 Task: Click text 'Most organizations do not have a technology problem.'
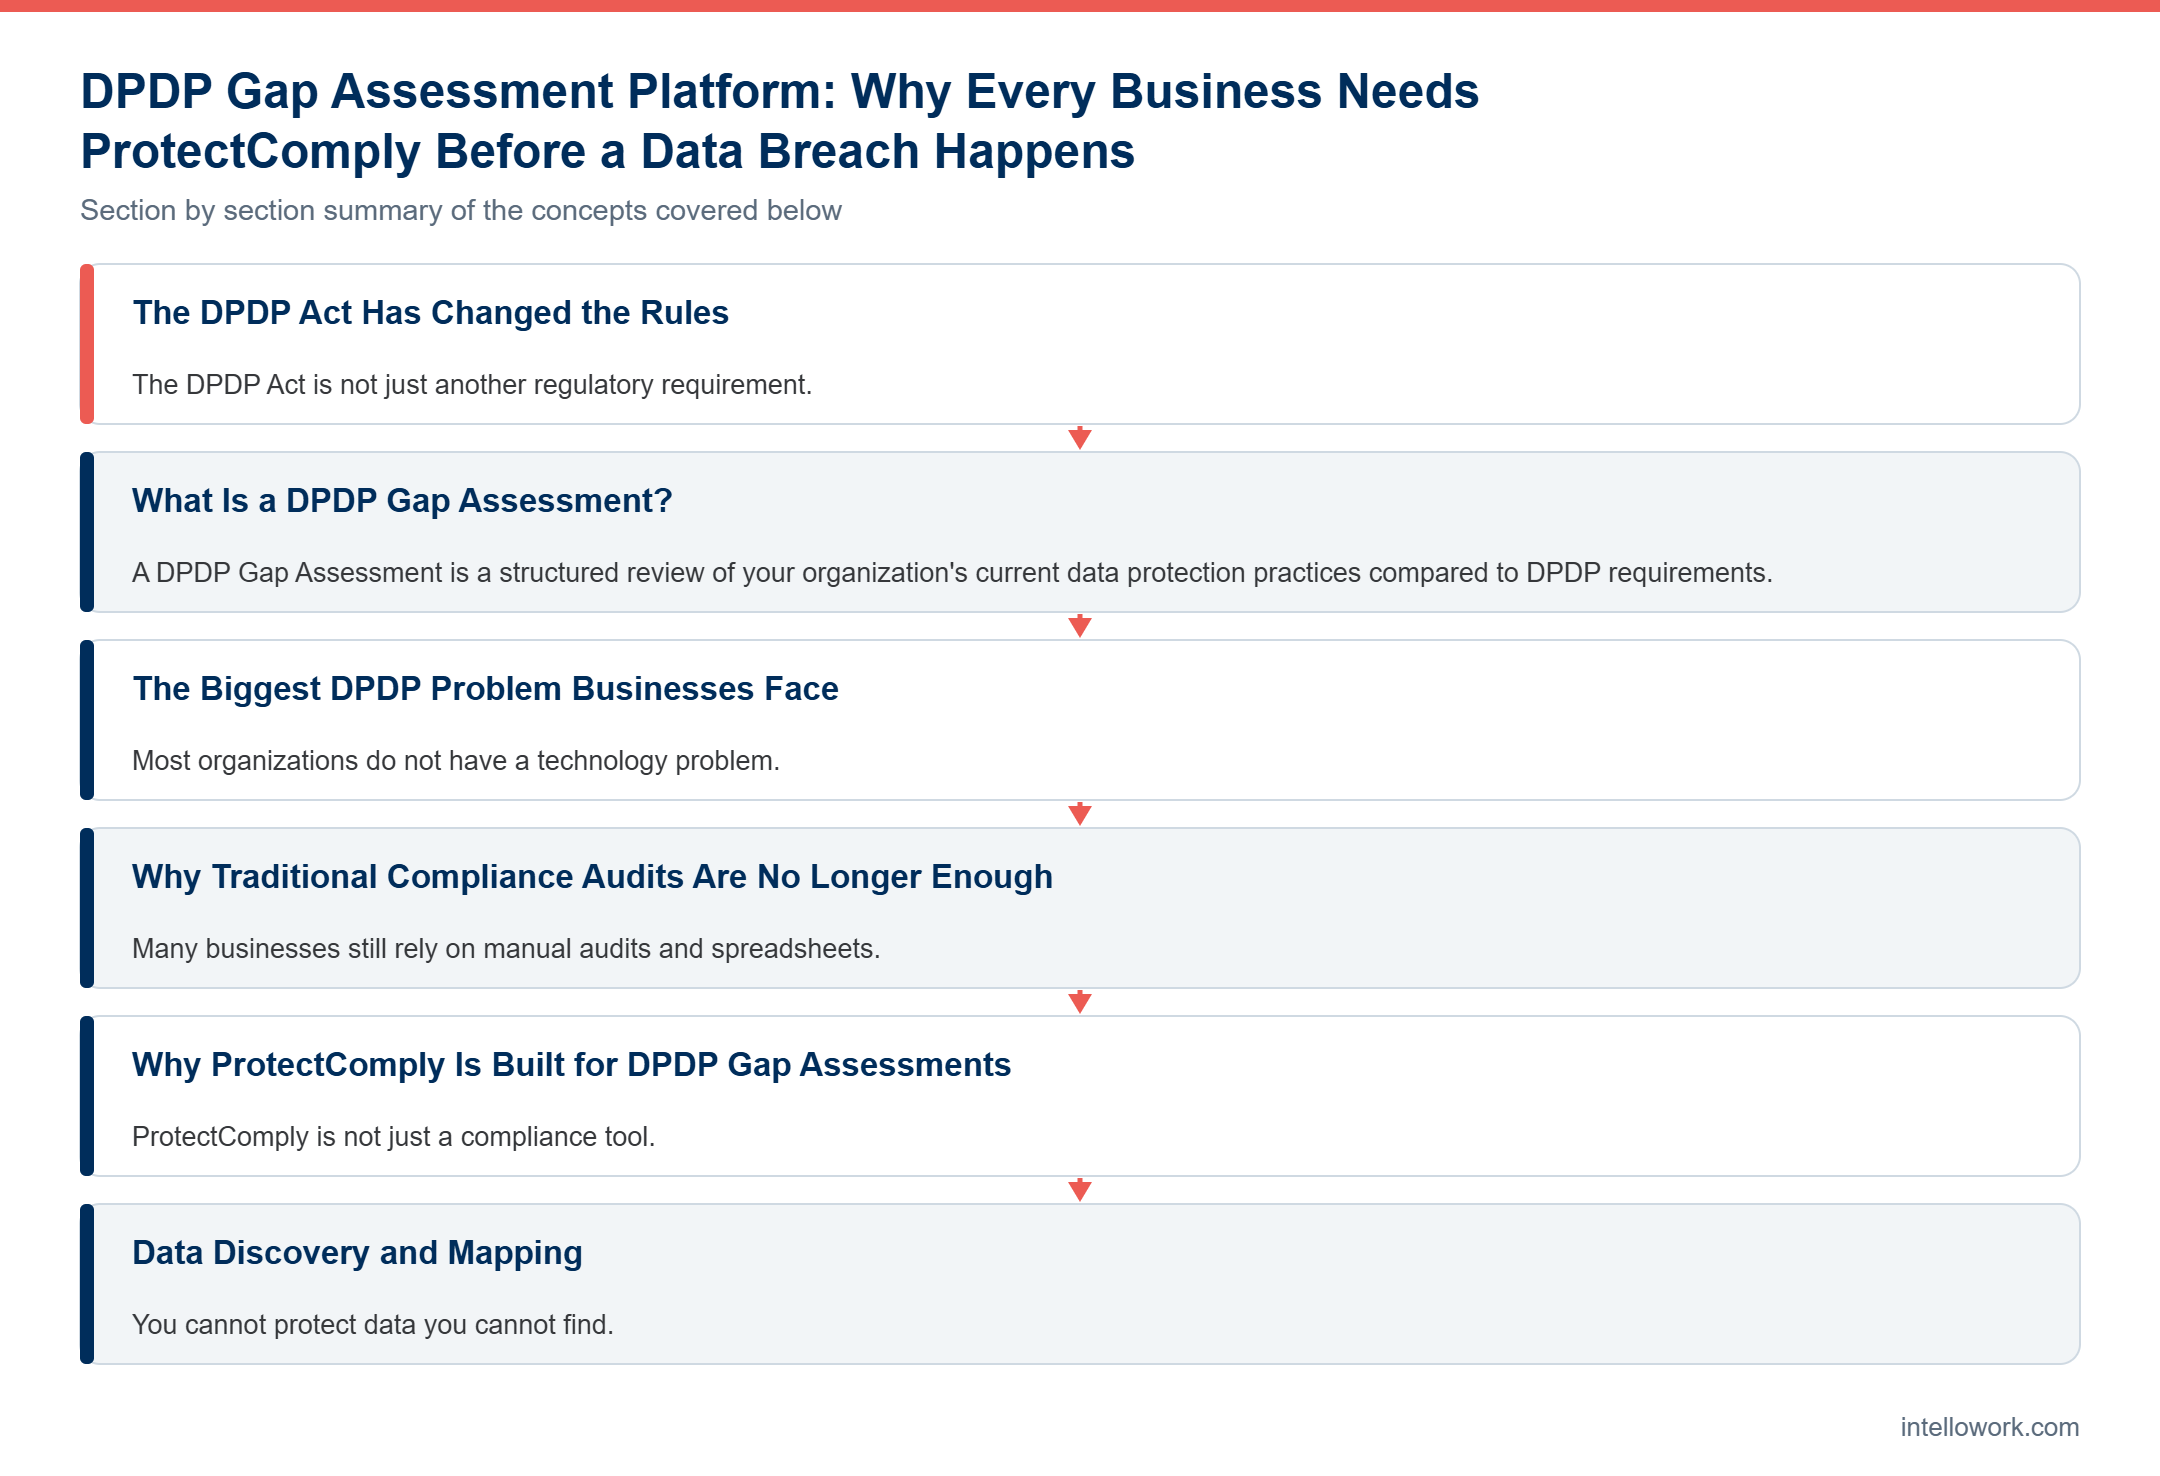tap(456, 761)
